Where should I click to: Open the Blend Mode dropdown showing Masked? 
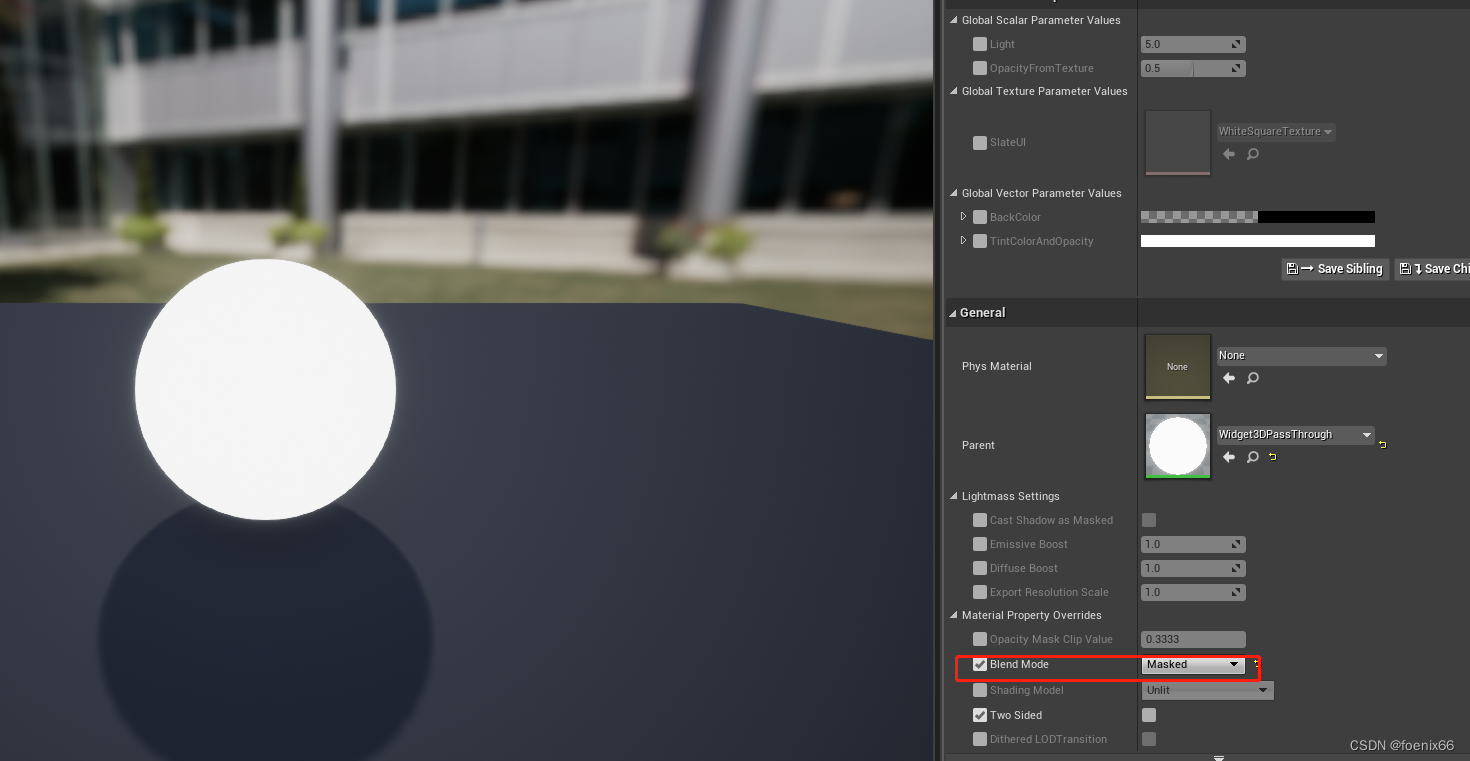[x=1193, y=664]
